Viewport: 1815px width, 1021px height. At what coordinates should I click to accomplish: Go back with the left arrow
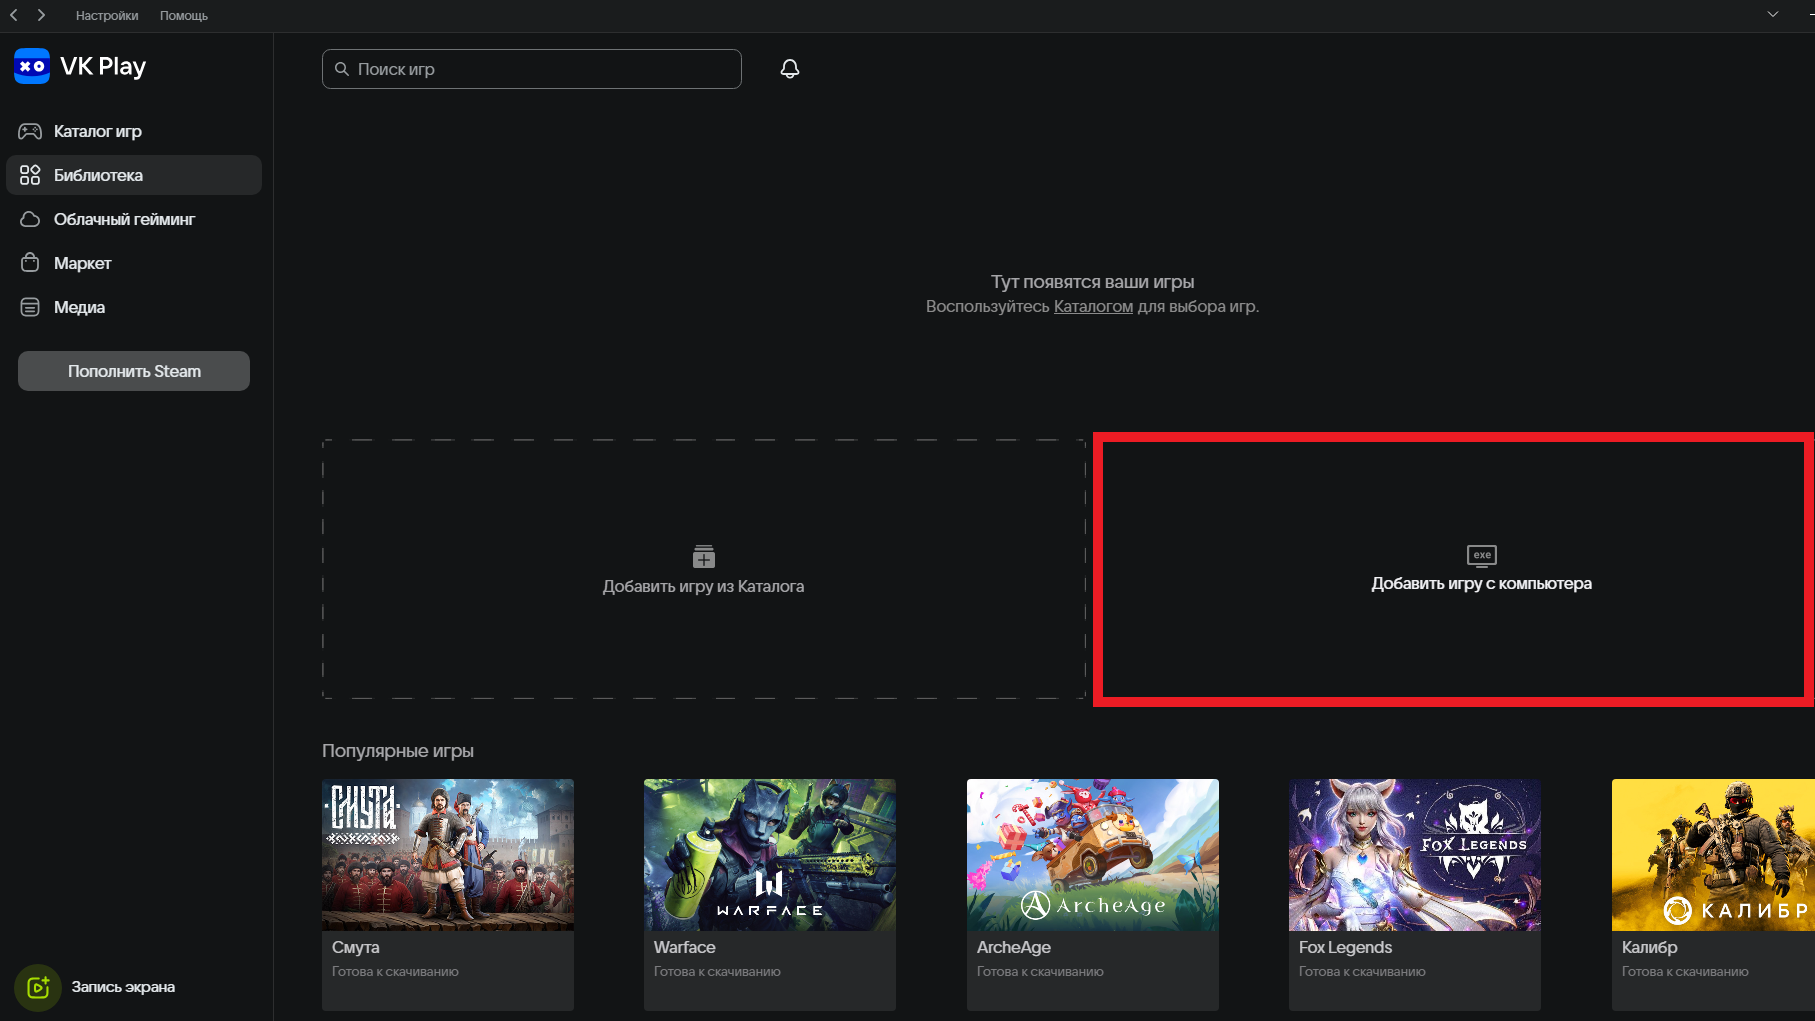[x=14, y=15]
